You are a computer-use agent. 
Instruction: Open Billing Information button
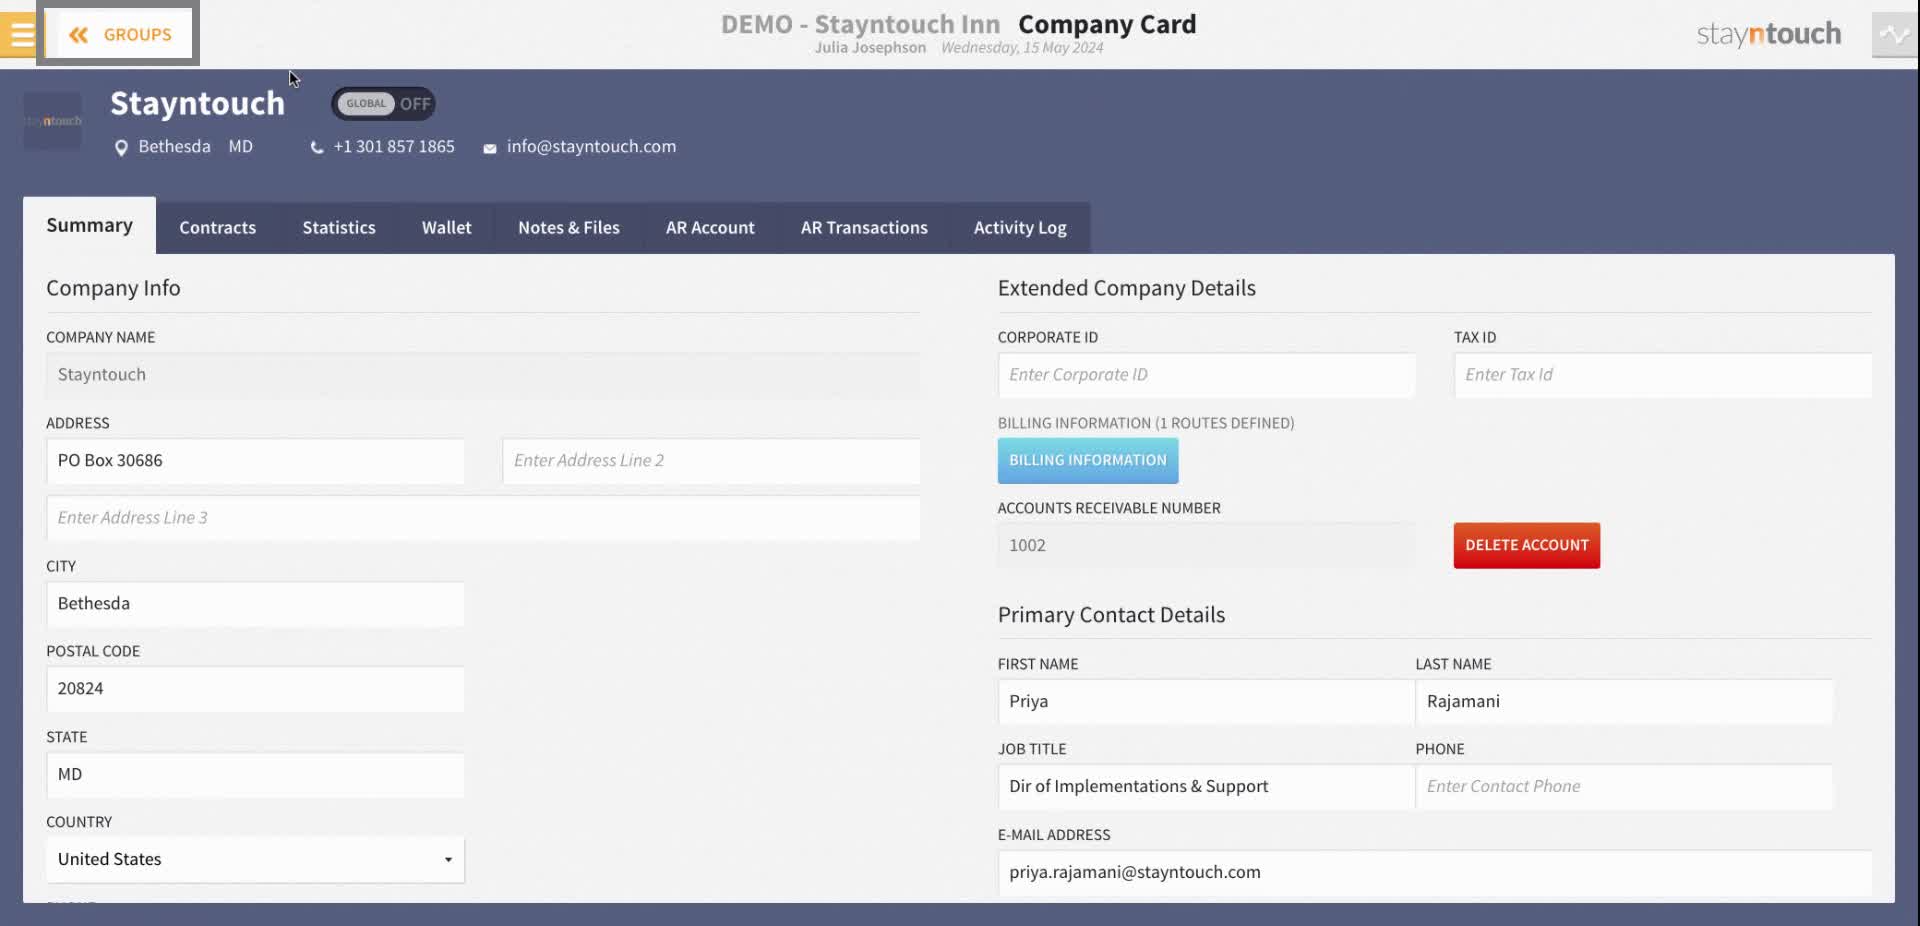tap(1088, 461)
